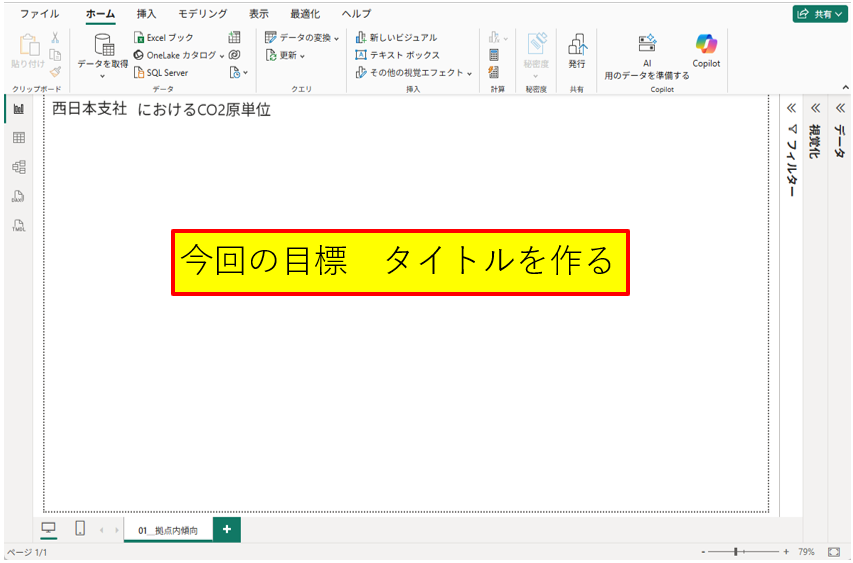
Task: Open the ファイル menu
Action: click(40, 14)
